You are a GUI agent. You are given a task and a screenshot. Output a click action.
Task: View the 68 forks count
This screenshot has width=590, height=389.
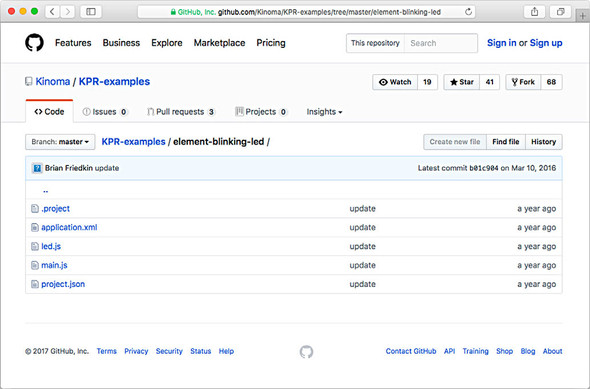coord(551,82)
